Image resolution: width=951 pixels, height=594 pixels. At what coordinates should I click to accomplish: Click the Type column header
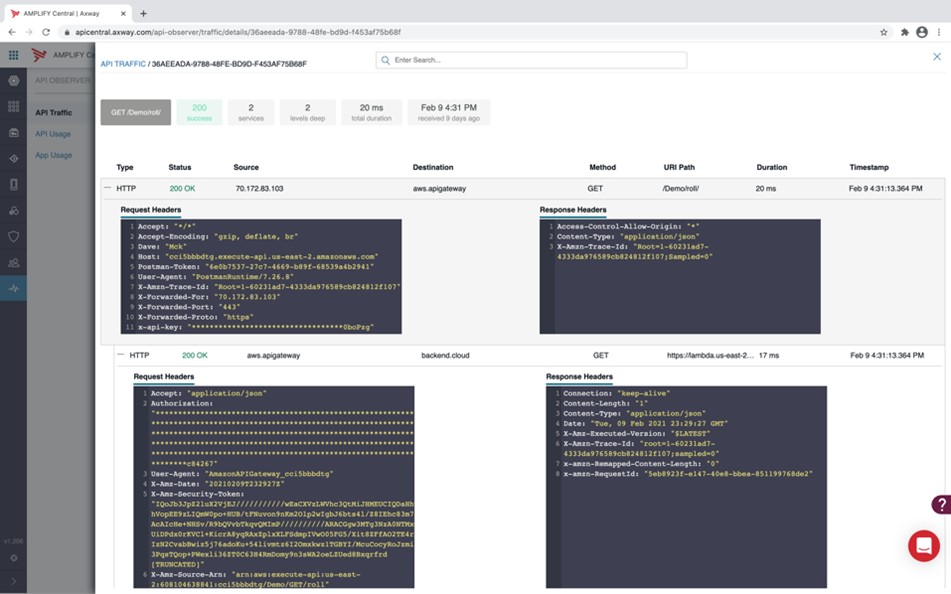tap(125, 167)
